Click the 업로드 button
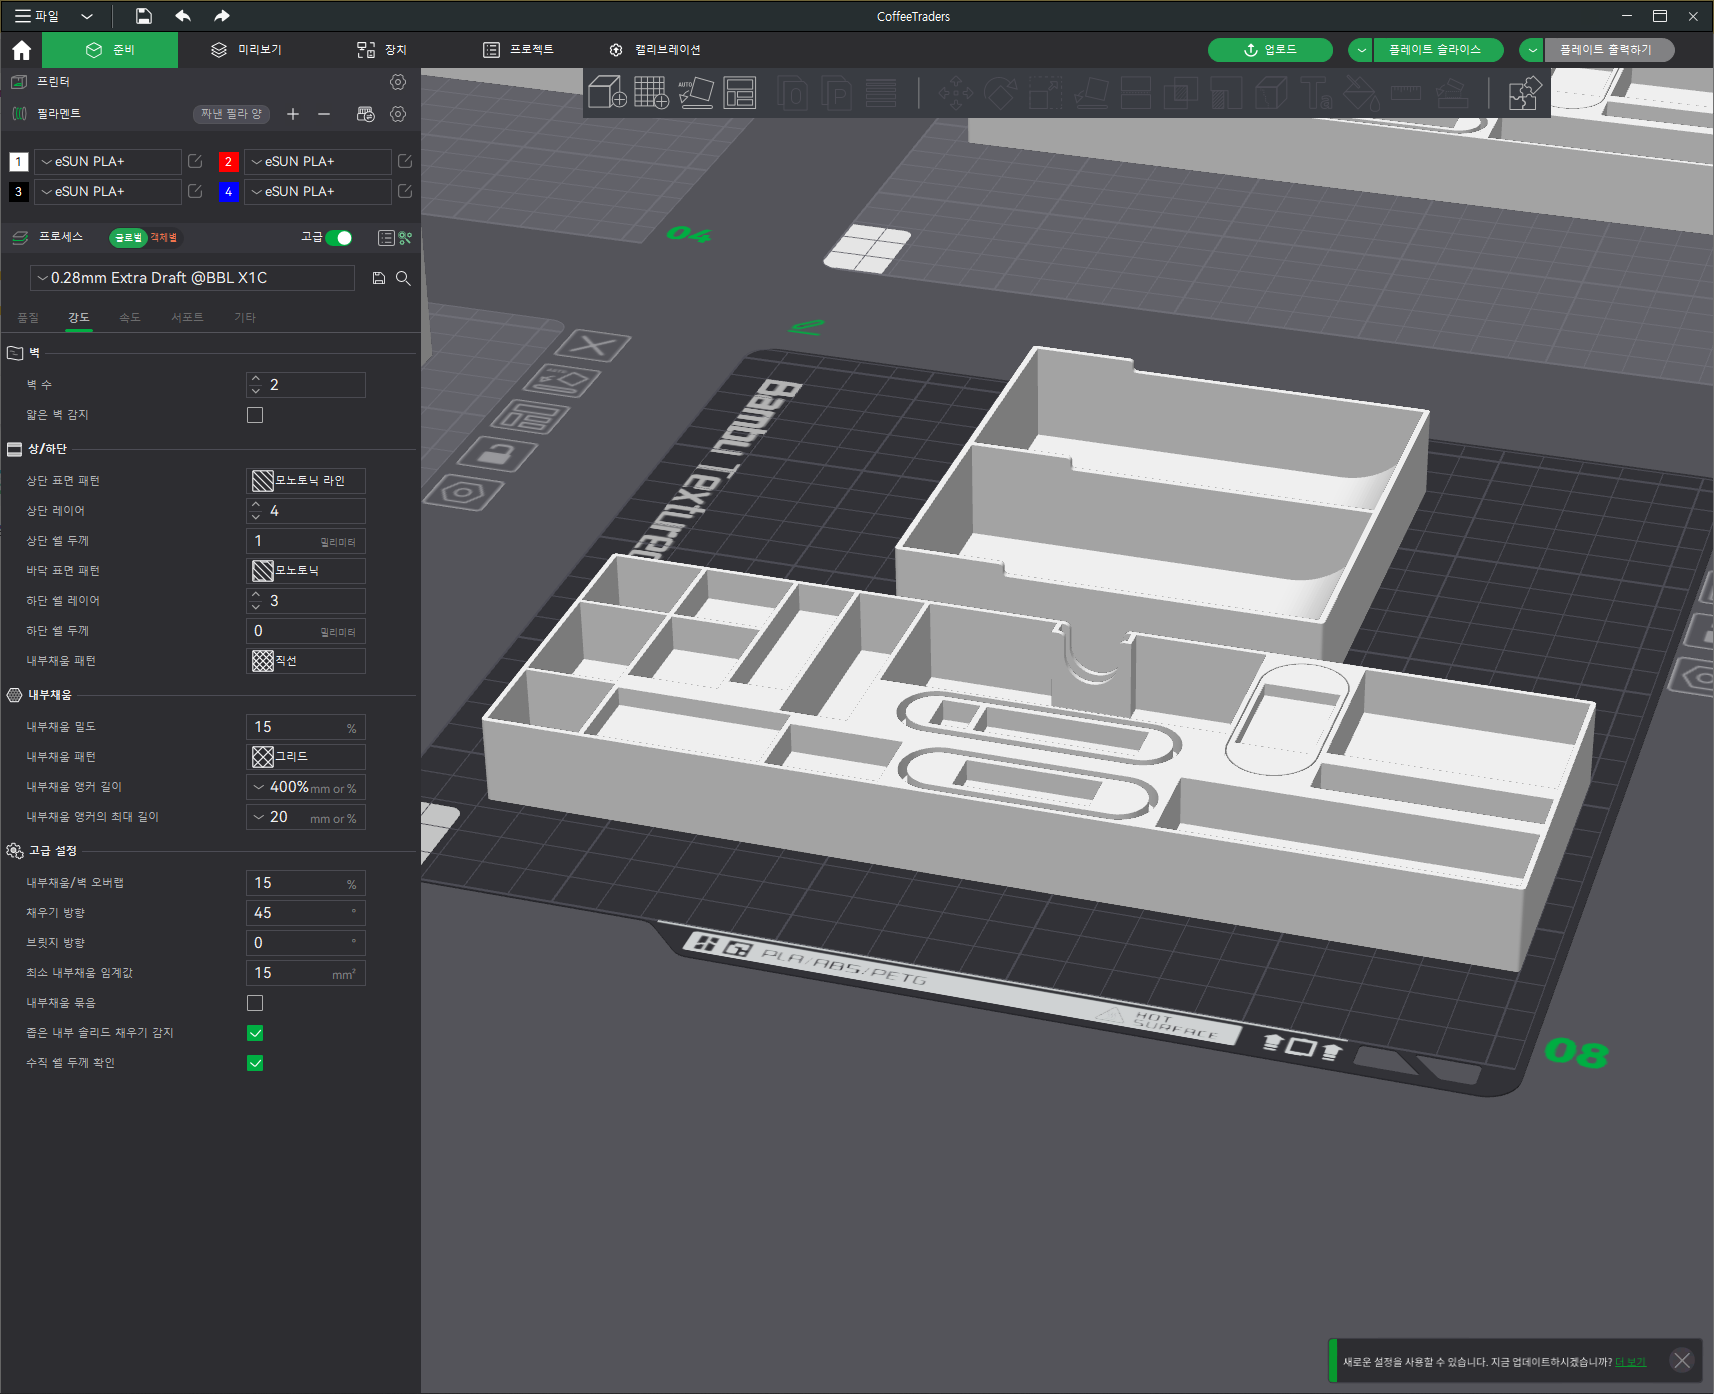The image size is (1714, 1394). pyautogui.click(x=1270, y=50)
